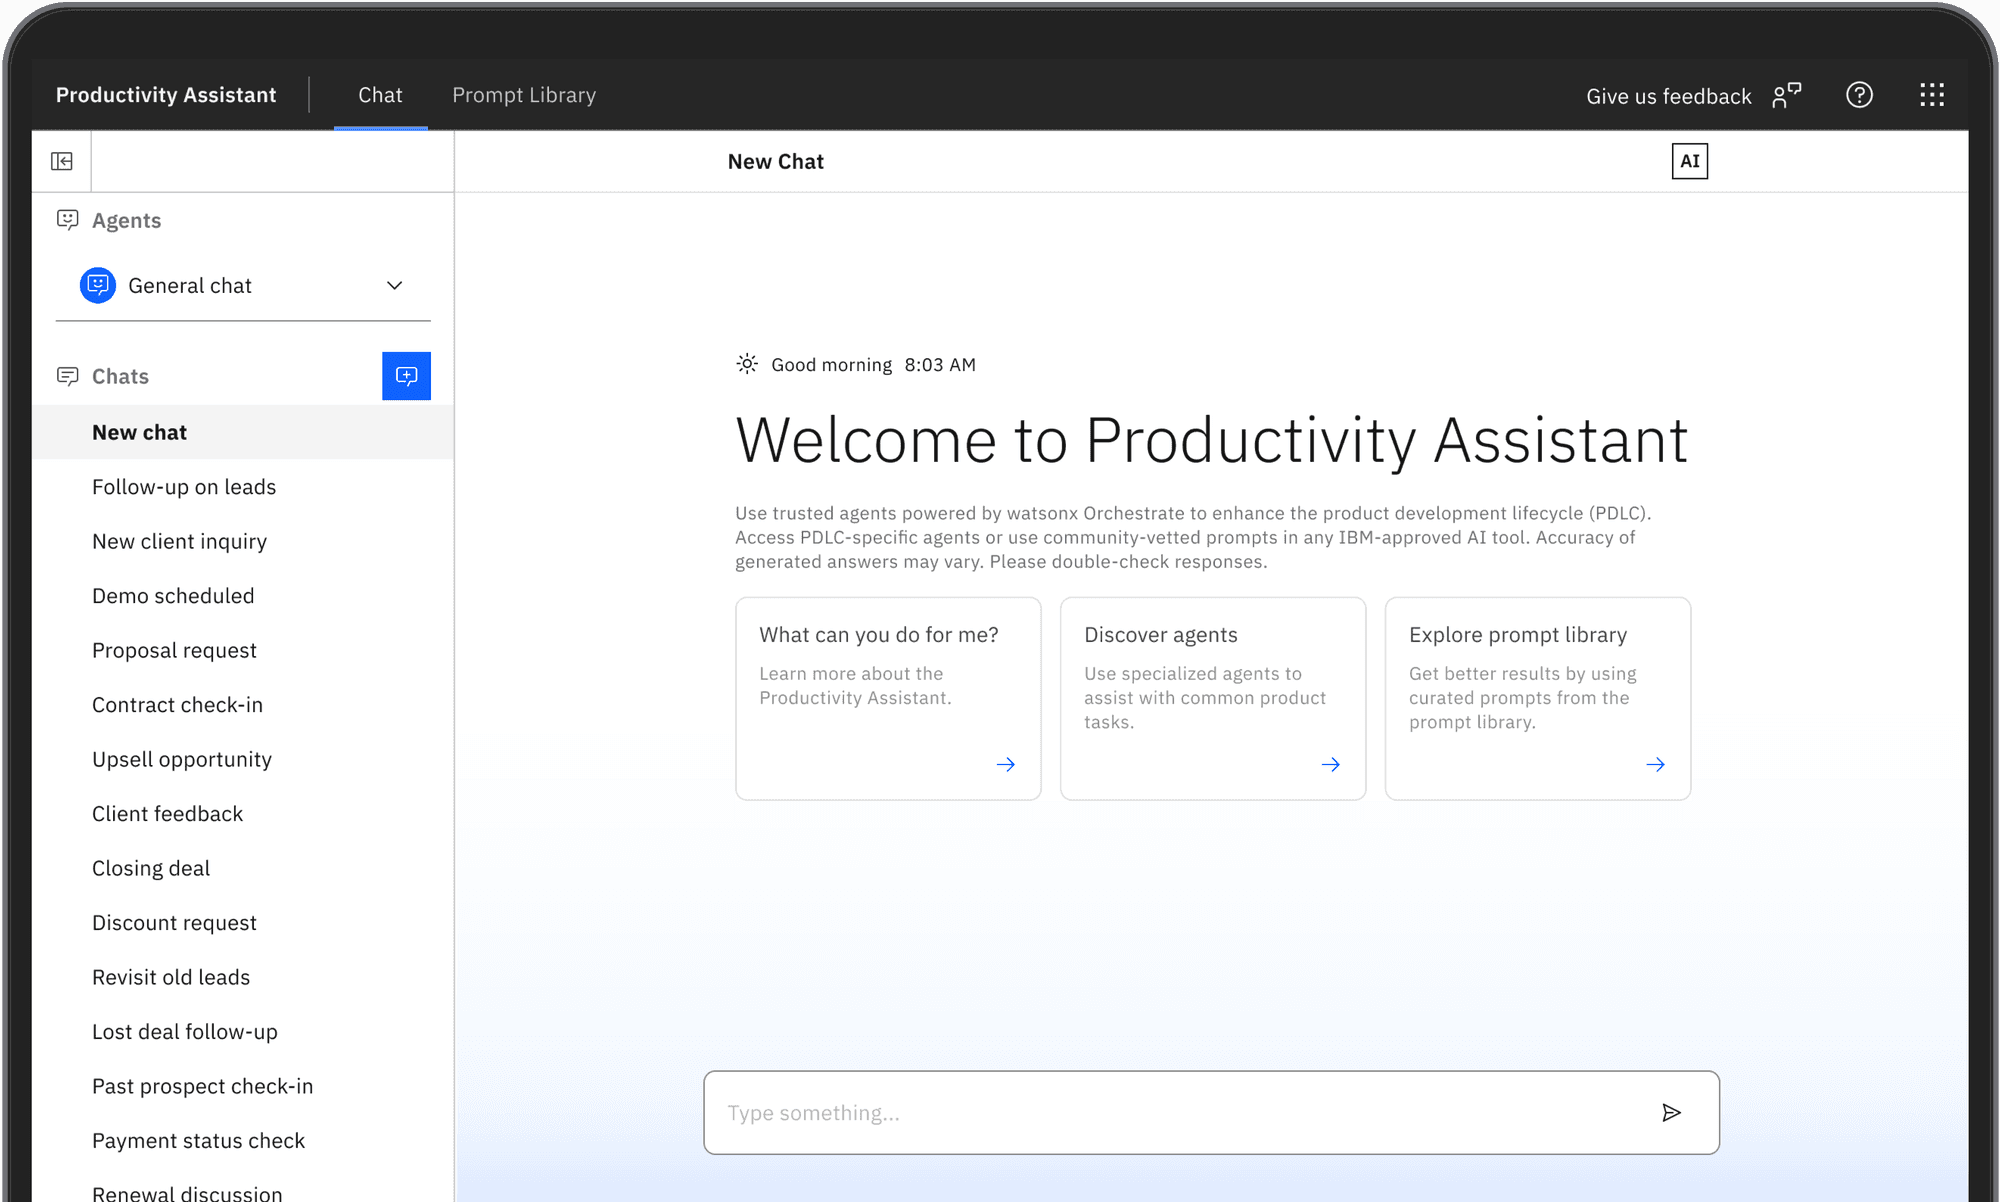
Task: Click the Give us feedback link
Action: click(1668, 96)
